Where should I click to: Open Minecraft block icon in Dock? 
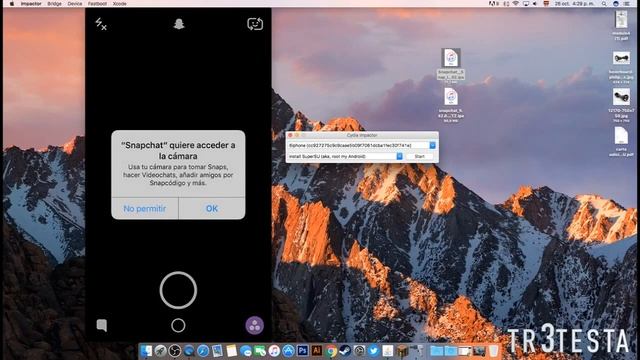pos(402,351)
